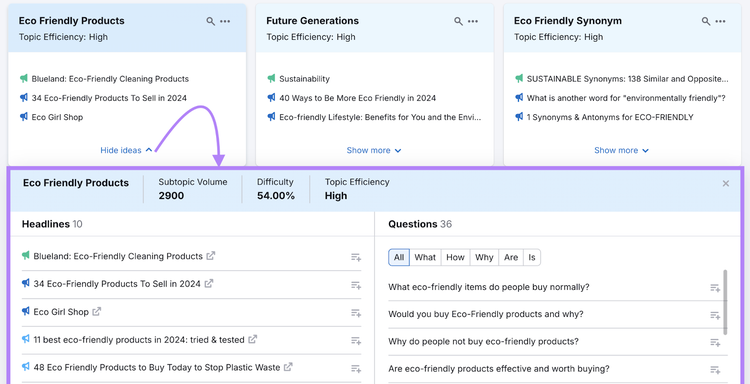Open external link for Eco Girl Shop headline
Viewport: 750px width, 384px height.
[97, 311]
